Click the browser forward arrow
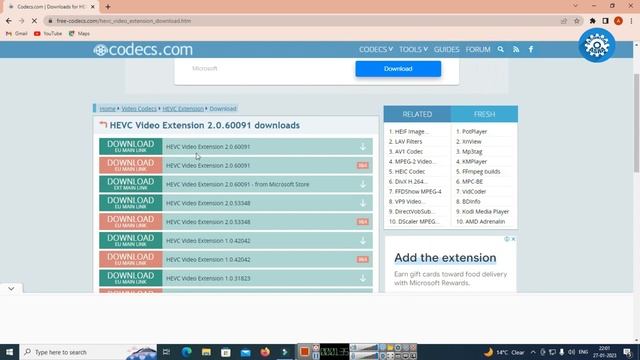The width and height of the screenshot is (640, 360). (x=22, y=21)
